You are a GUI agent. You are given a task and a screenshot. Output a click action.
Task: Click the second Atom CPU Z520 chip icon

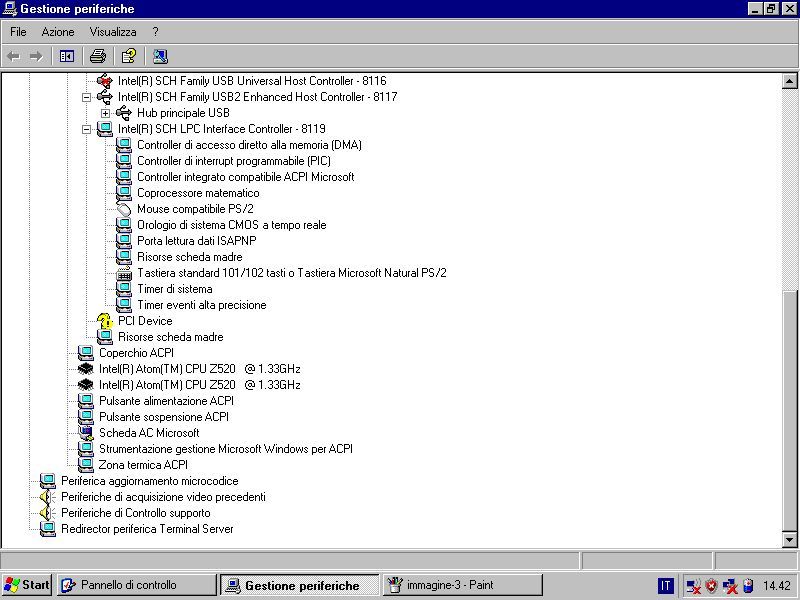click(86, 385)
